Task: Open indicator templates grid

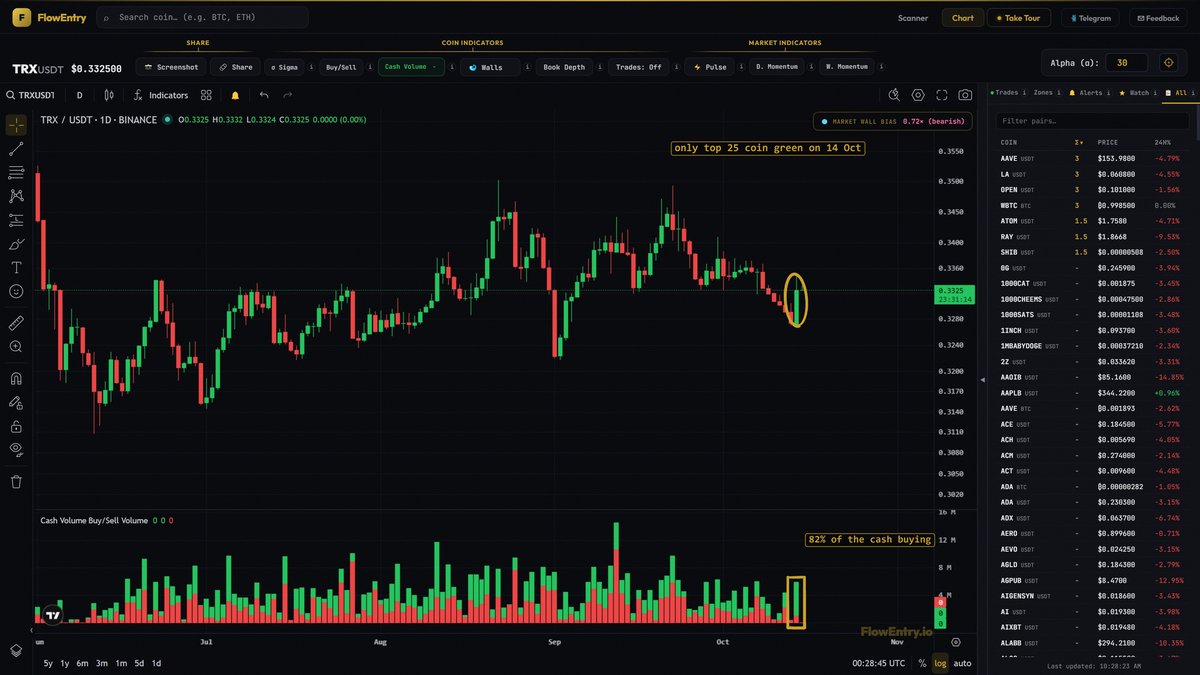Action: (x=206, y=95)
